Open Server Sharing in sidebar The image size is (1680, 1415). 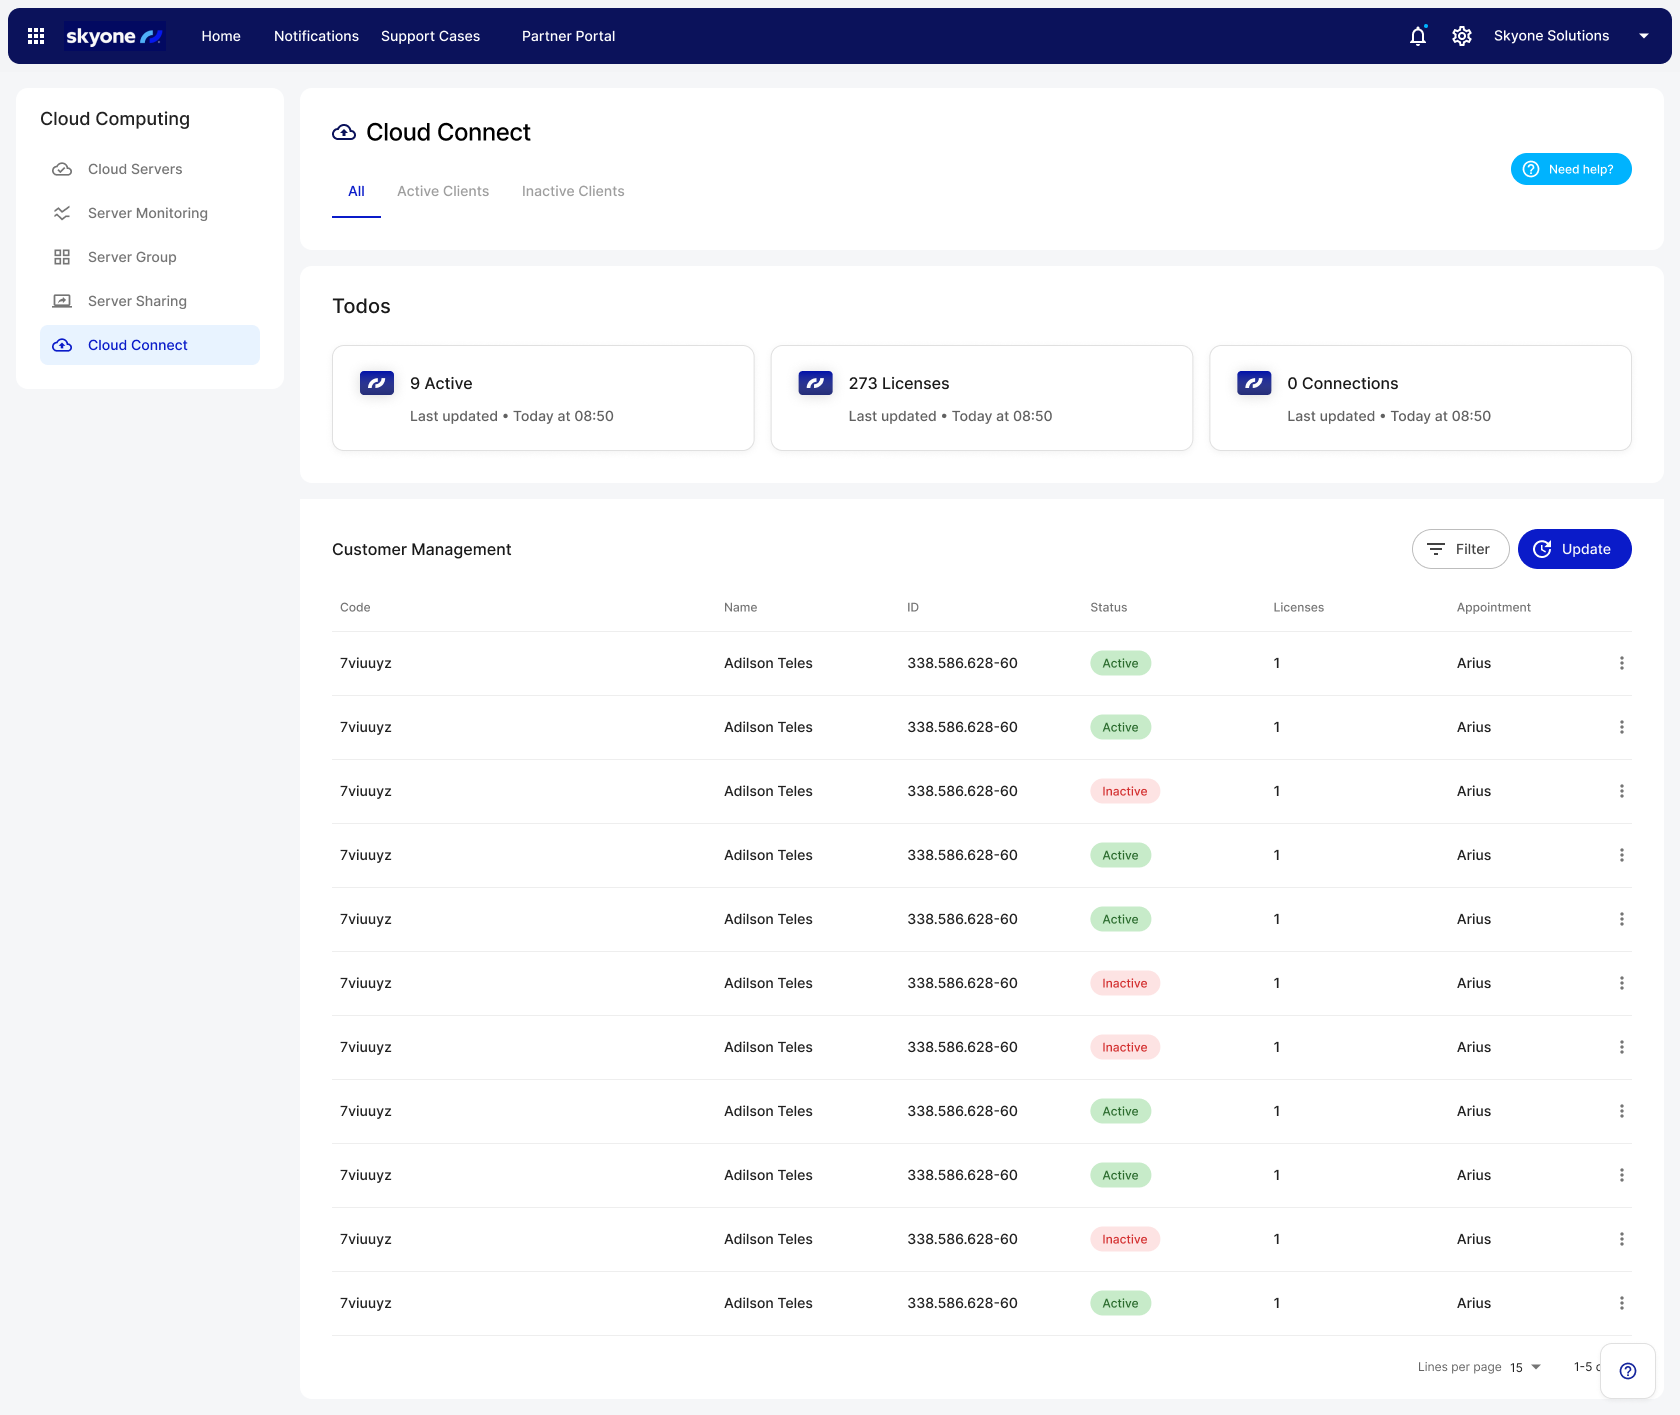pos(137,301)
